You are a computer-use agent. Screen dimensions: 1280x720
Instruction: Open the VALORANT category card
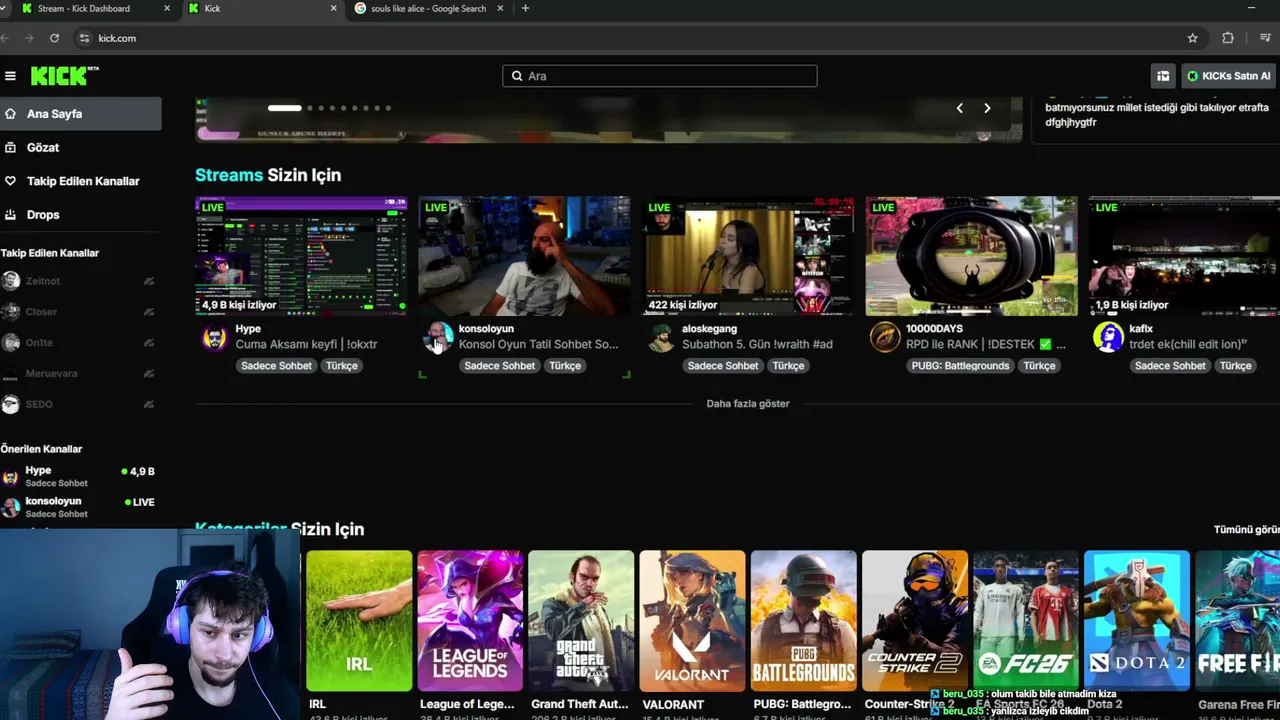click(x=692, y=620)
